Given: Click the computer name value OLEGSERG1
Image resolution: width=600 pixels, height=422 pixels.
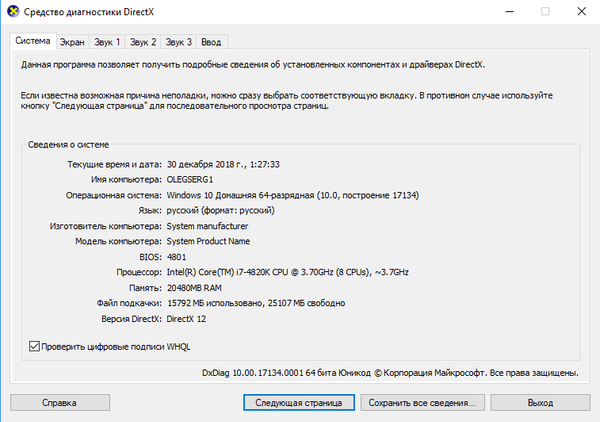Looking at the screenshot, I should tap(190, 179).
